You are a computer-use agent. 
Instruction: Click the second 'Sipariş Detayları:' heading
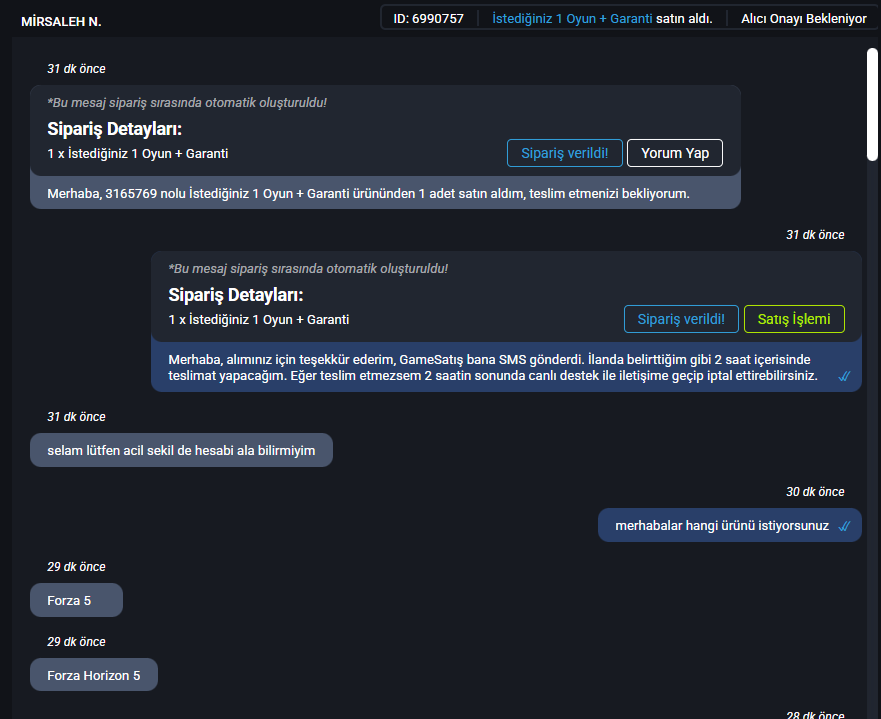point(236,295)
